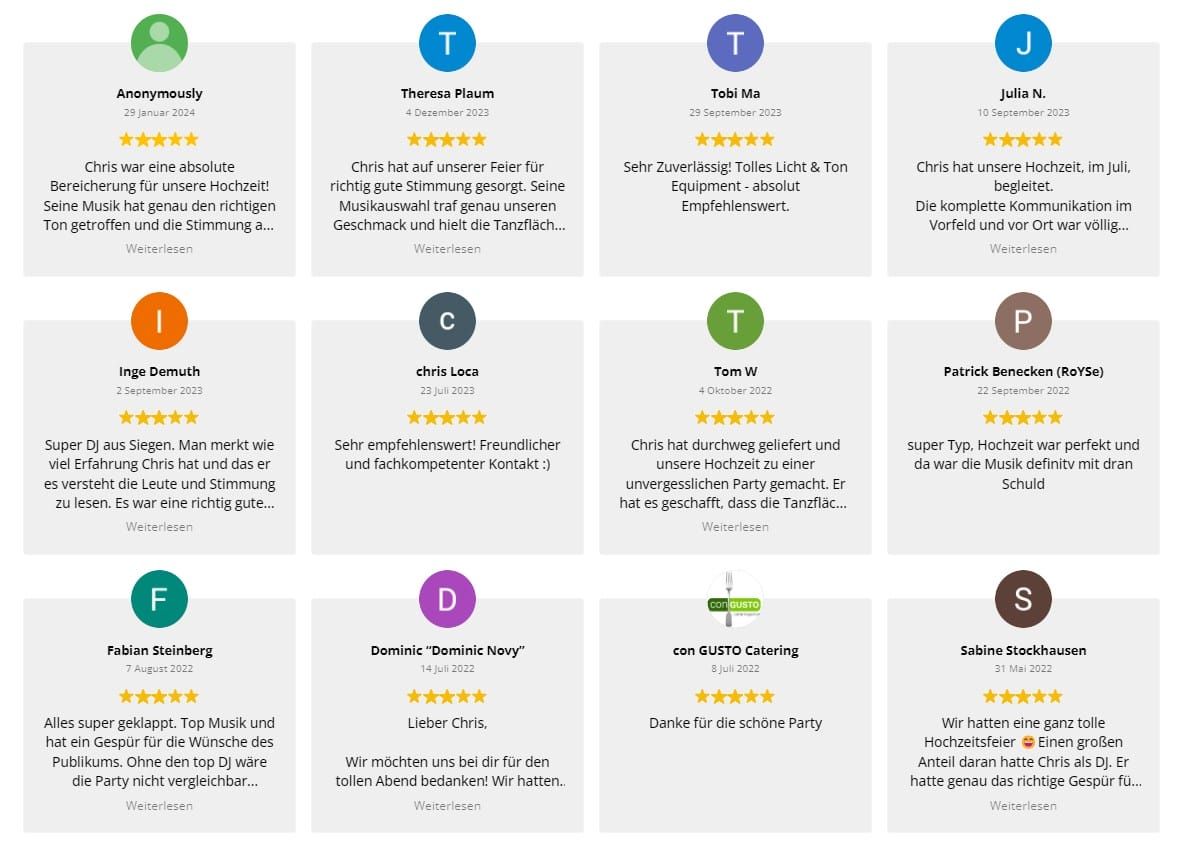This screenshot has height=851, width=1190.
Task: Click Dominic Novy's purple avatar icon
Action: [447, 599]
